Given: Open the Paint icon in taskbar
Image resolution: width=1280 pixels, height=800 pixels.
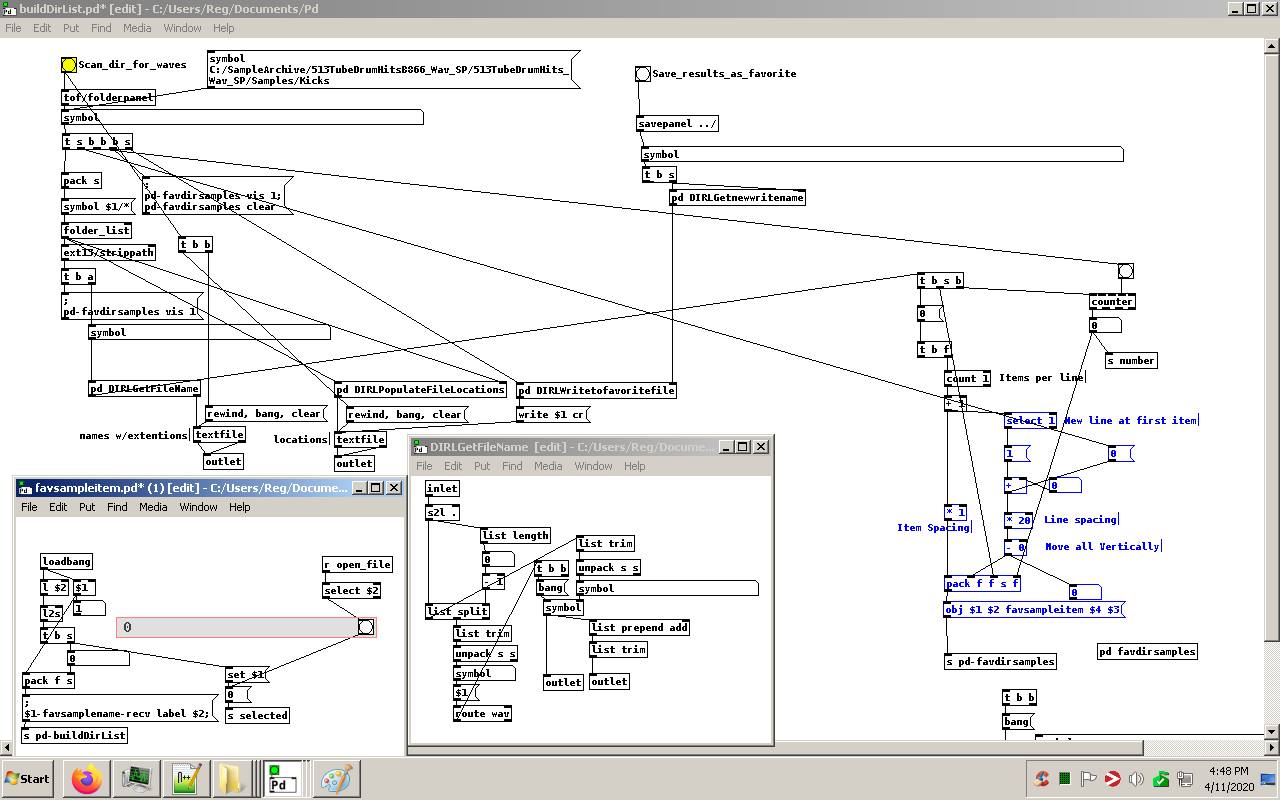Looking at the screenshot, I should pos(336,779).
